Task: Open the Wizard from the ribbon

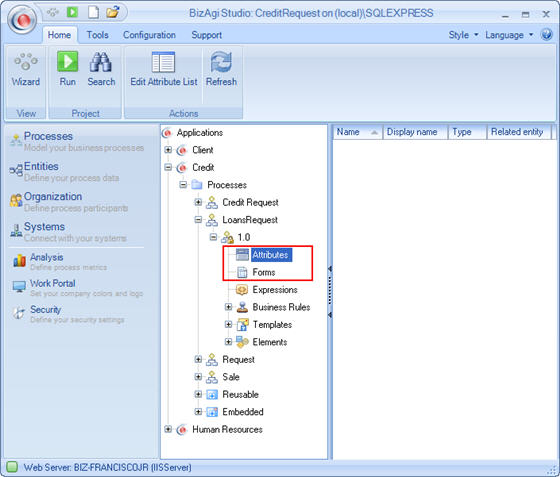Action: [25, 70]
